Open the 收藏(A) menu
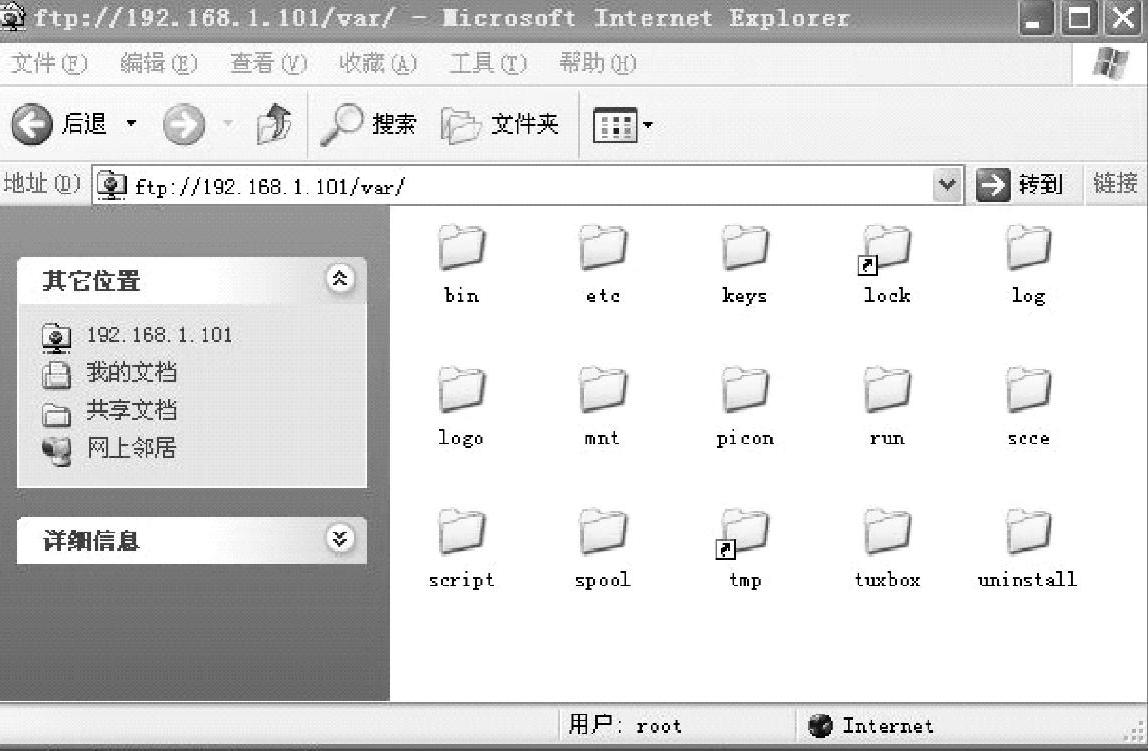This screenshot has width=1148, height=751. [x=377, y=64]
